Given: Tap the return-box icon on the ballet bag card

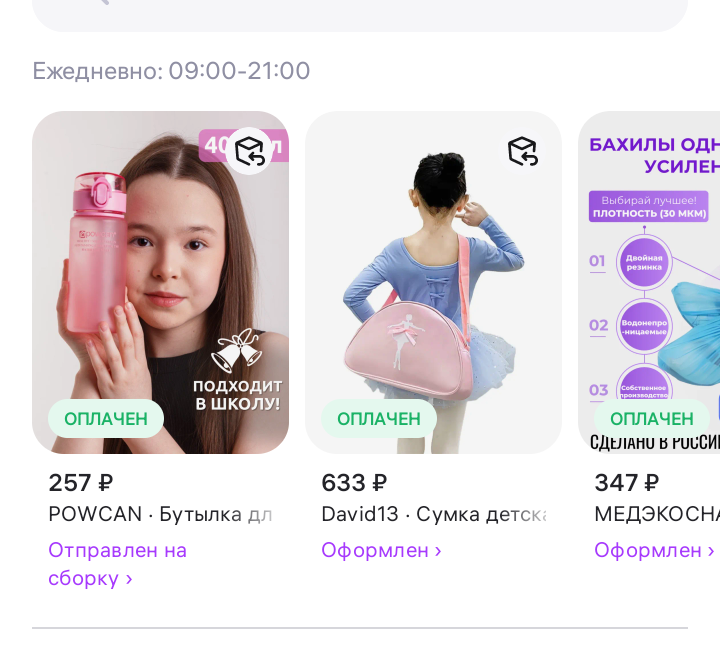Looking at the screenshot, I should pyautogui.click(x=522, y=151).
